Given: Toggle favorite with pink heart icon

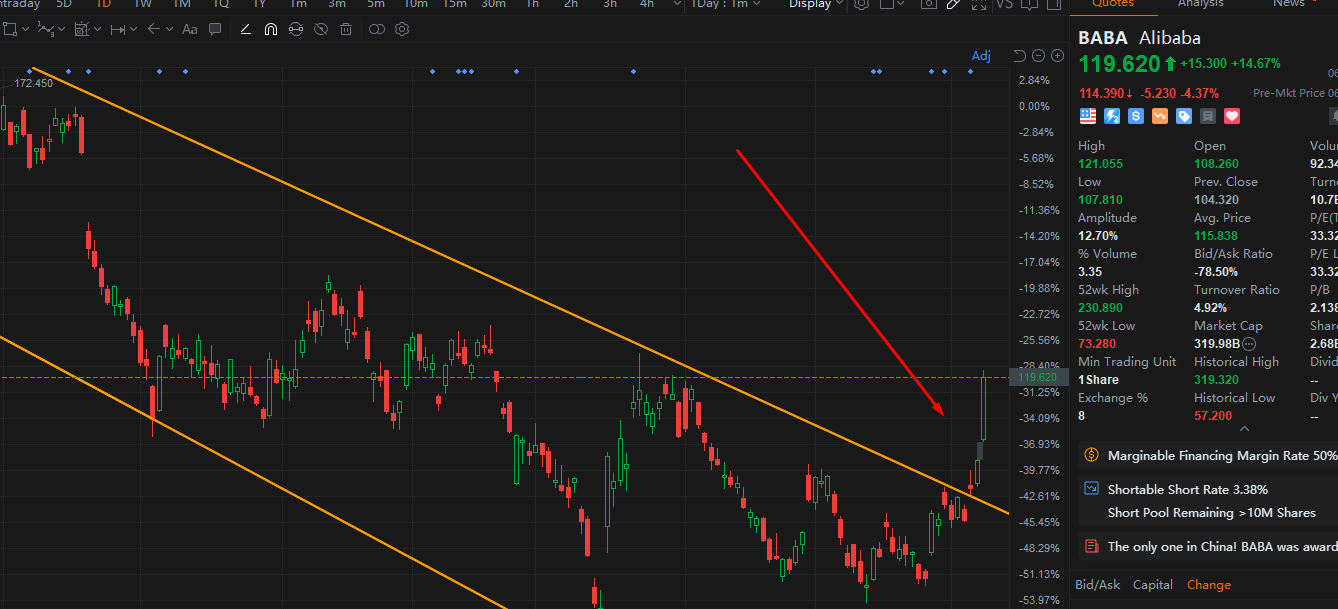Looking at the screenshot, I should point(1232,116).
